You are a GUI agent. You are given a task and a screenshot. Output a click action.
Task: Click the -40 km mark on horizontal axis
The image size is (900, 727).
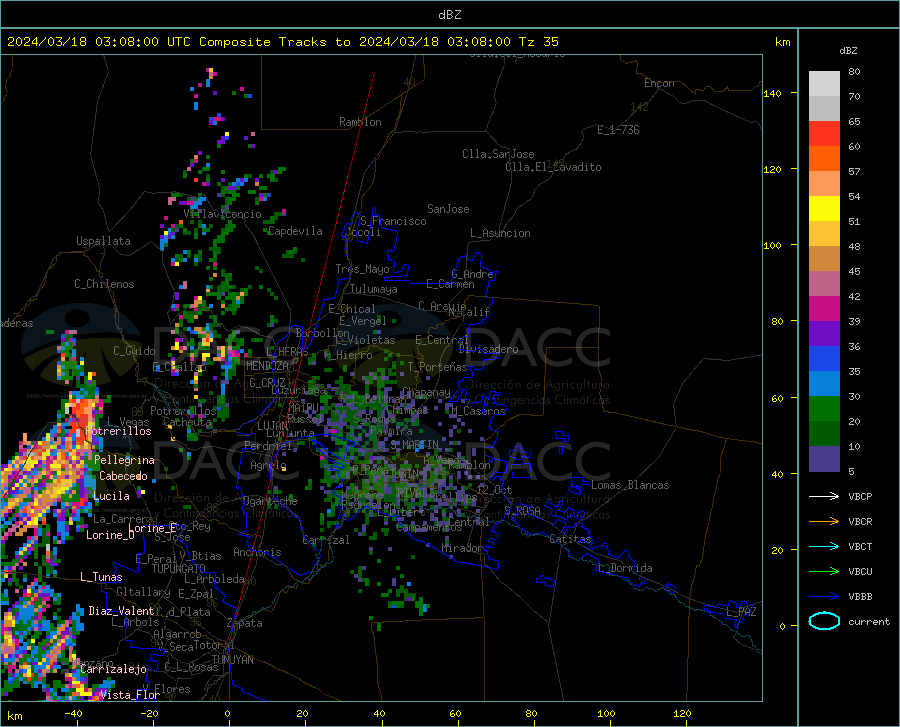73,714
